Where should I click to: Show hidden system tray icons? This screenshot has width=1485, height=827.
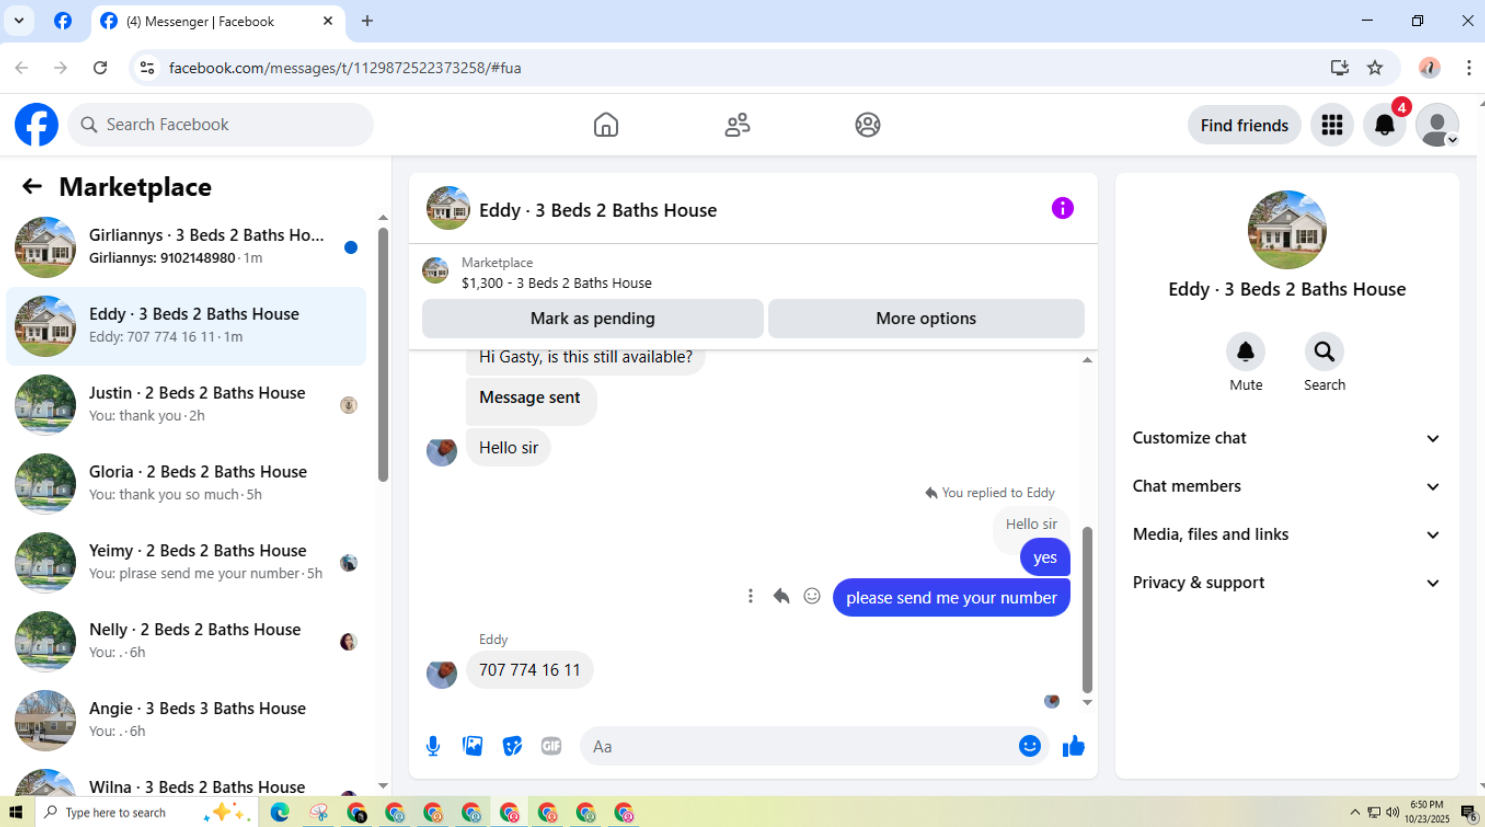[x=1355, y=812]
